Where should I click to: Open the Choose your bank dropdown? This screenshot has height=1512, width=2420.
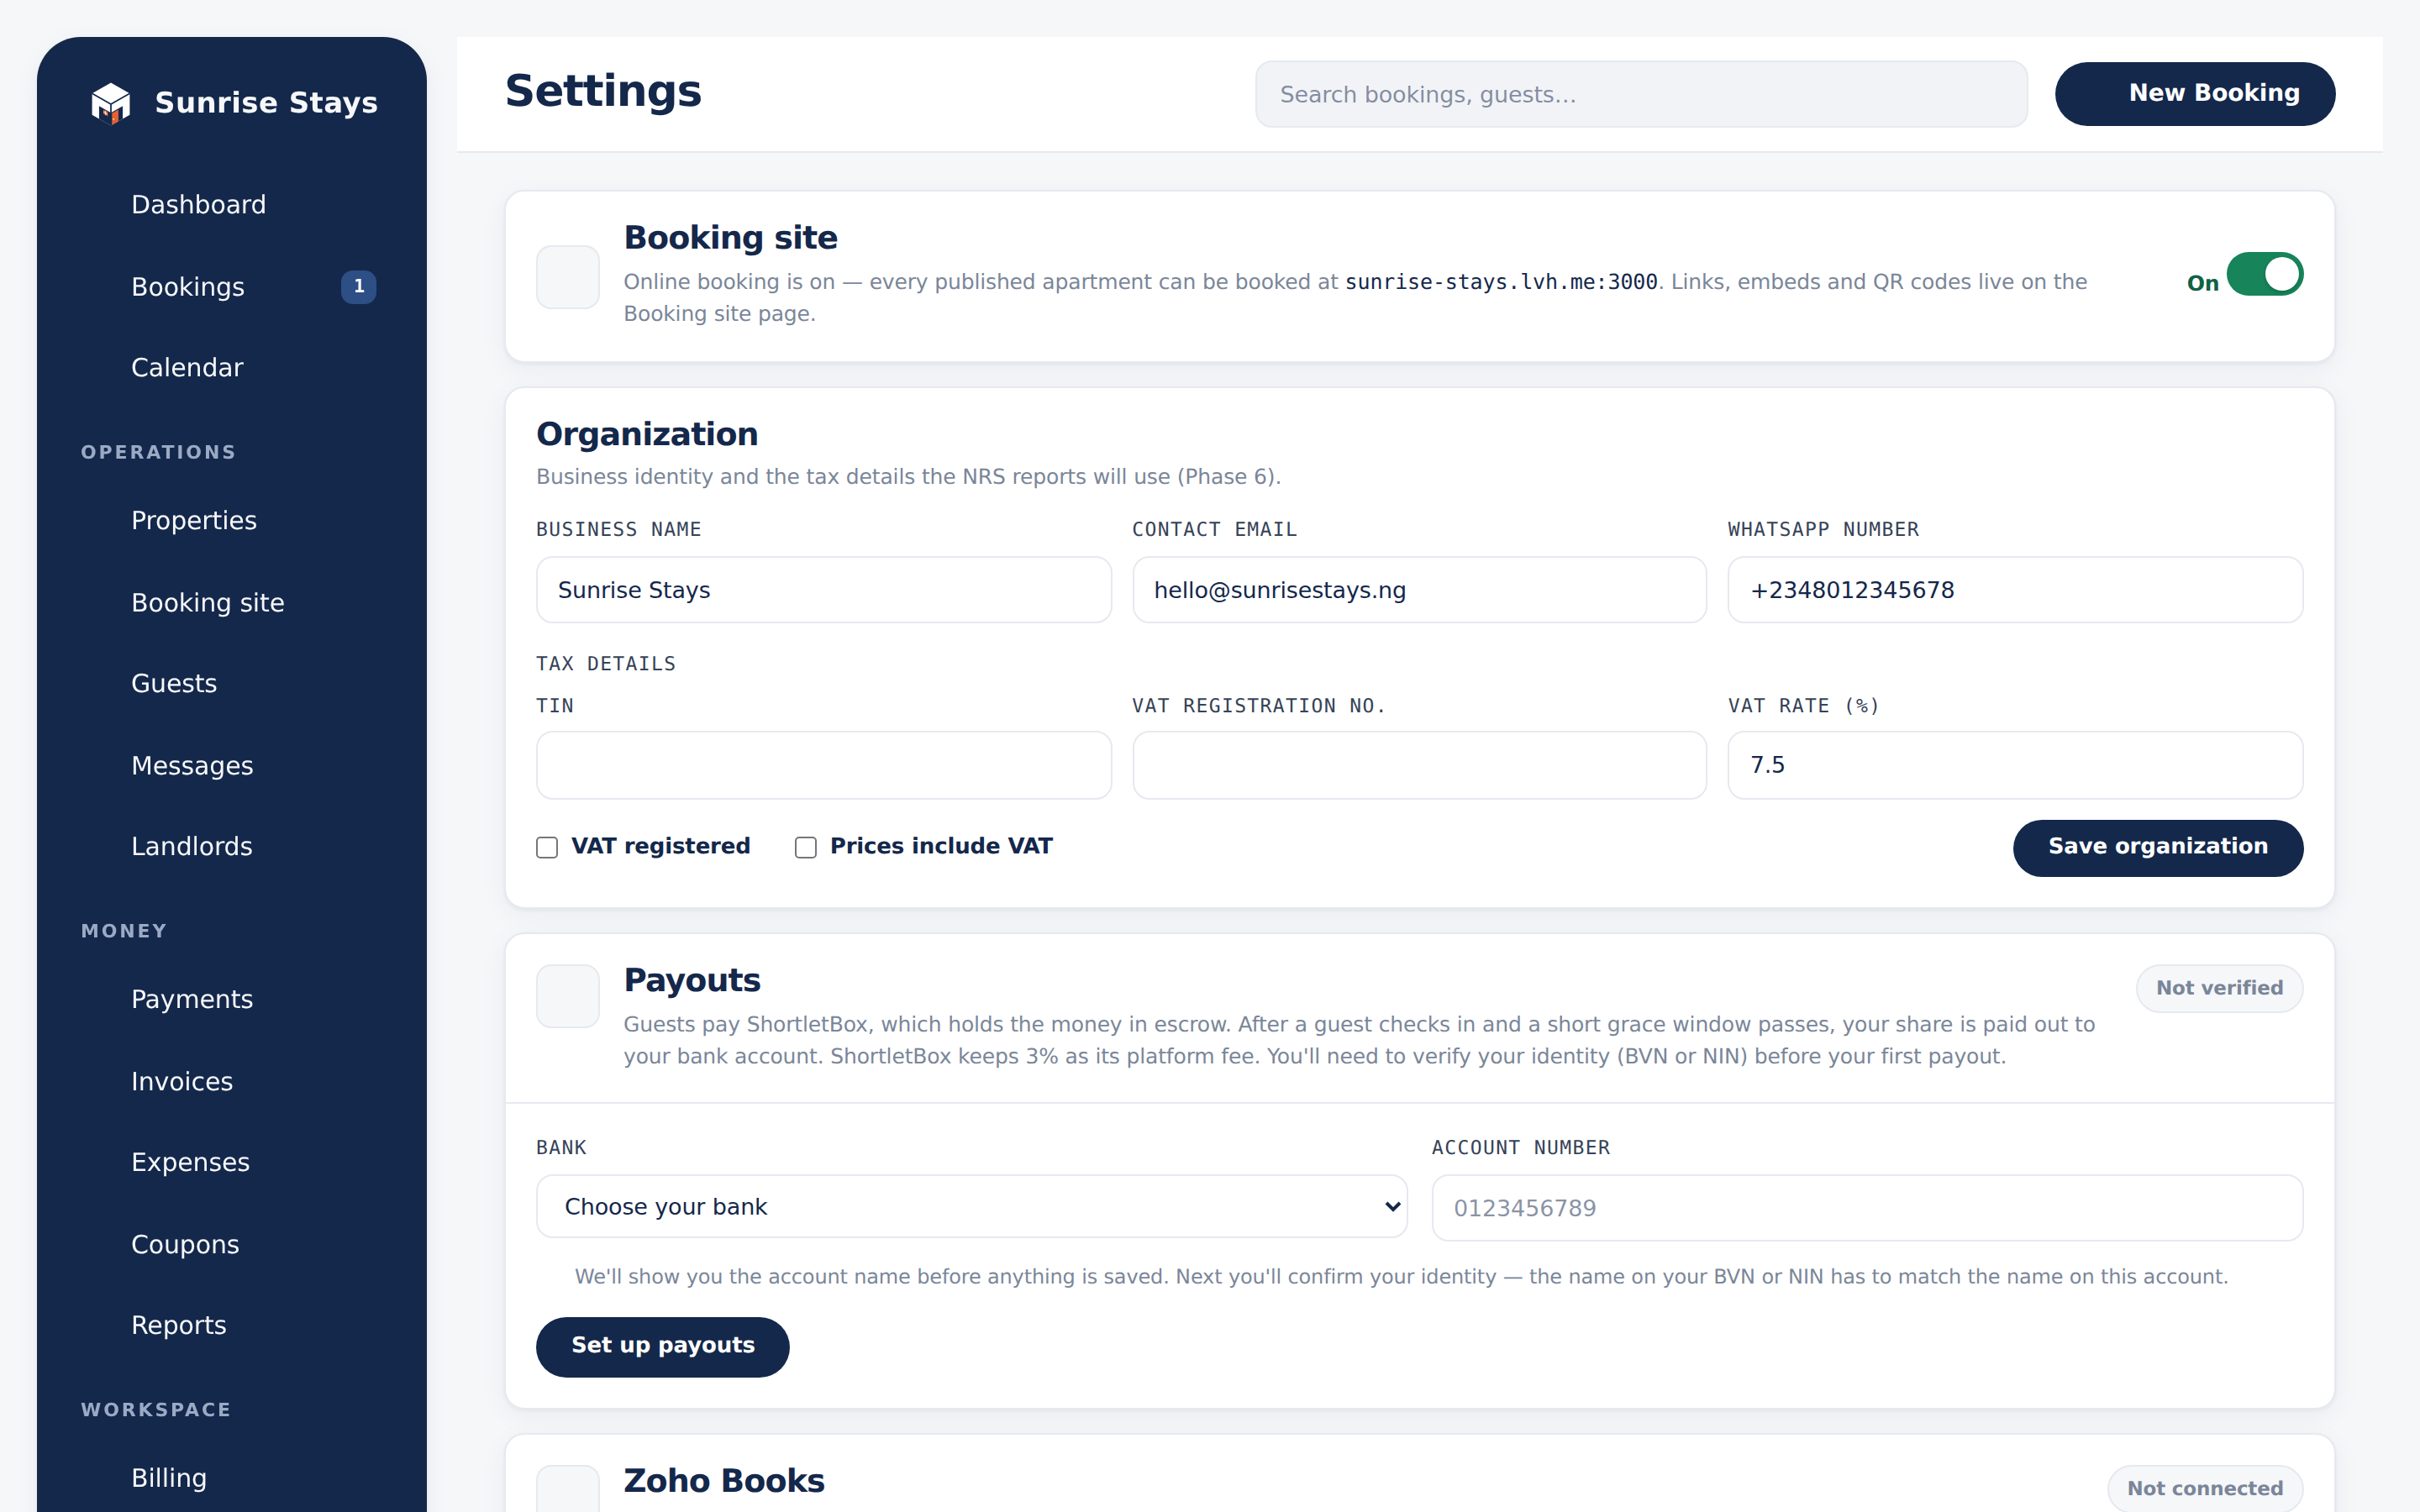972,1207
